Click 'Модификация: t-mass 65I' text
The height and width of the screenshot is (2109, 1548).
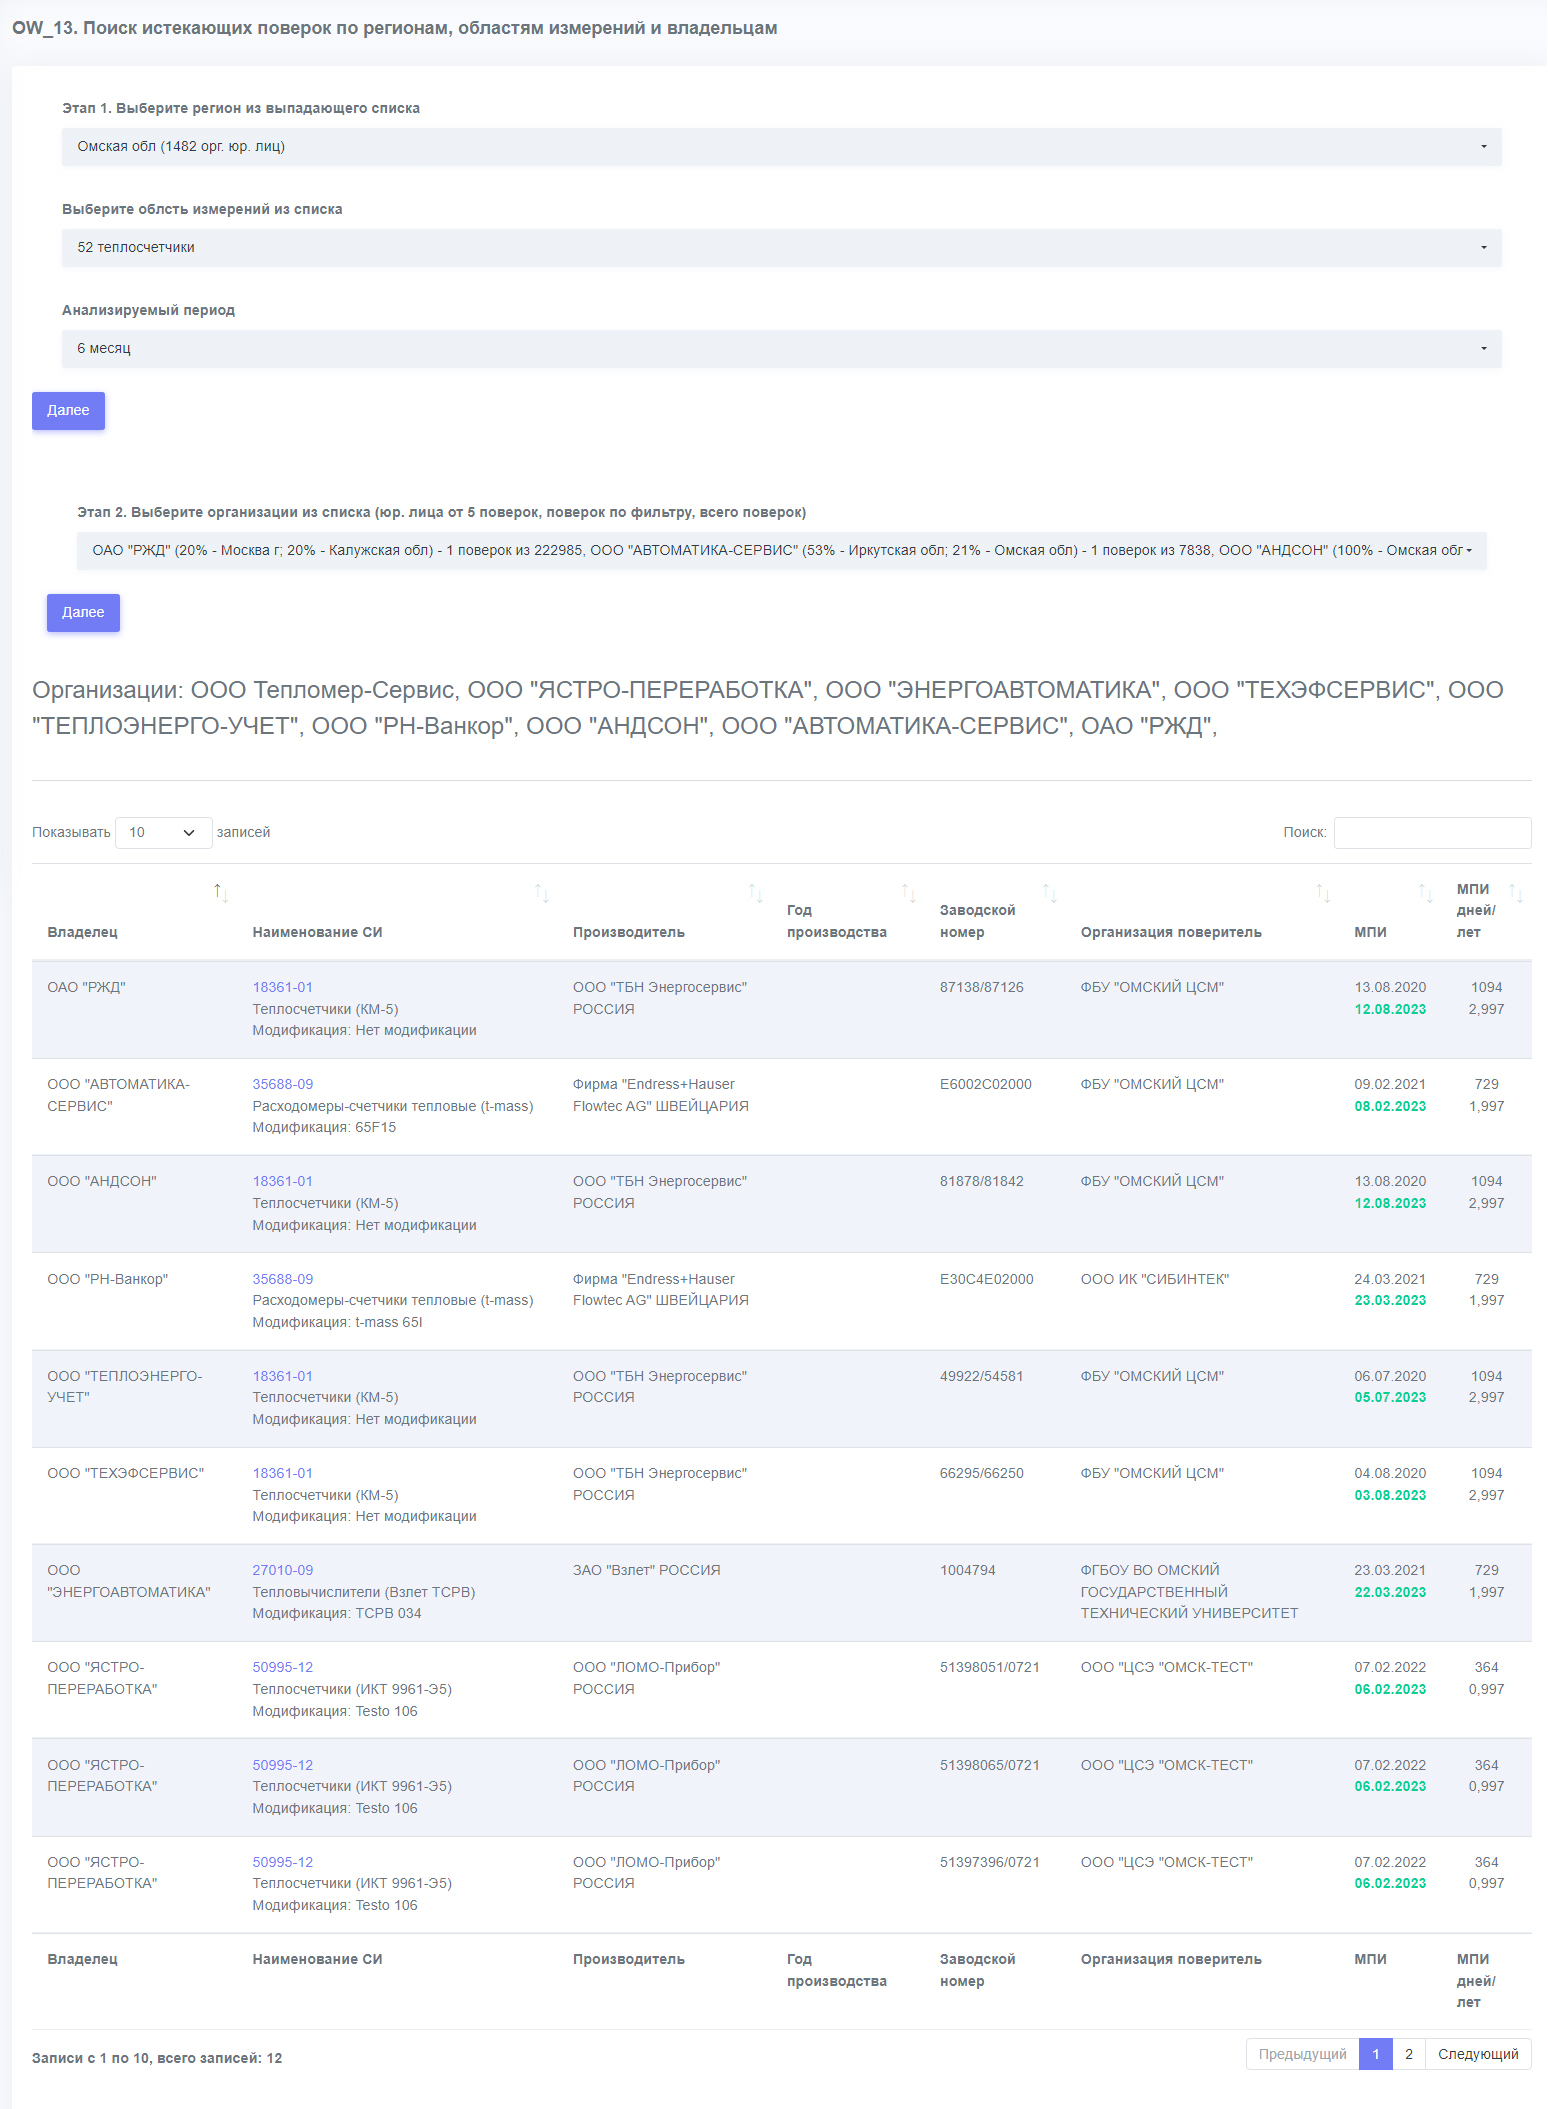[x=338, y=1323]
